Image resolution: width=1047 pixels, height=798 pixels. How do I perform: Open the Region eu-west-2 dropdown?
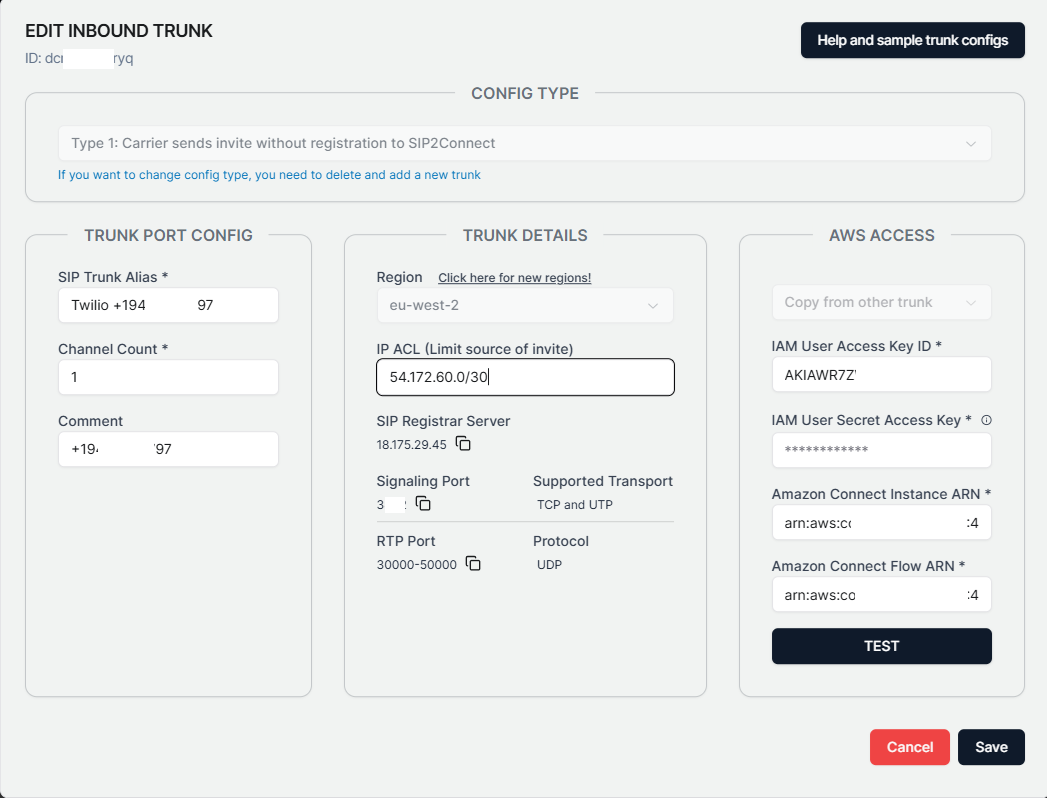point(525,305)
